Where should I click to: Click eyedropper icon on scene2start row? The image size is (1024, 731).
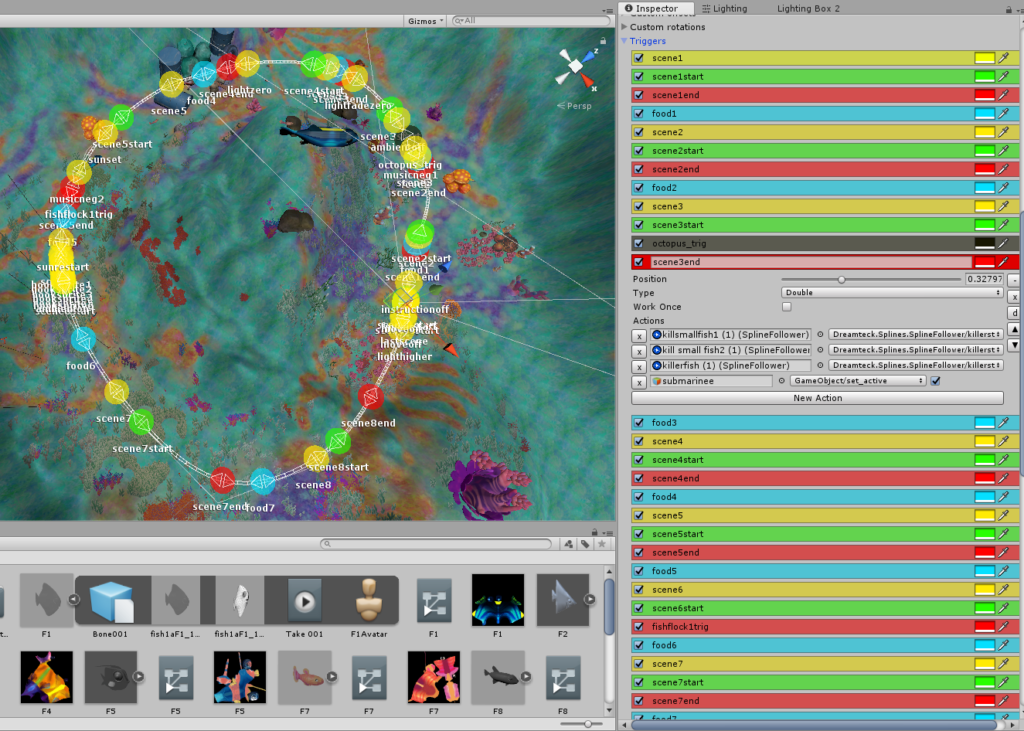tap(1004, 150)
